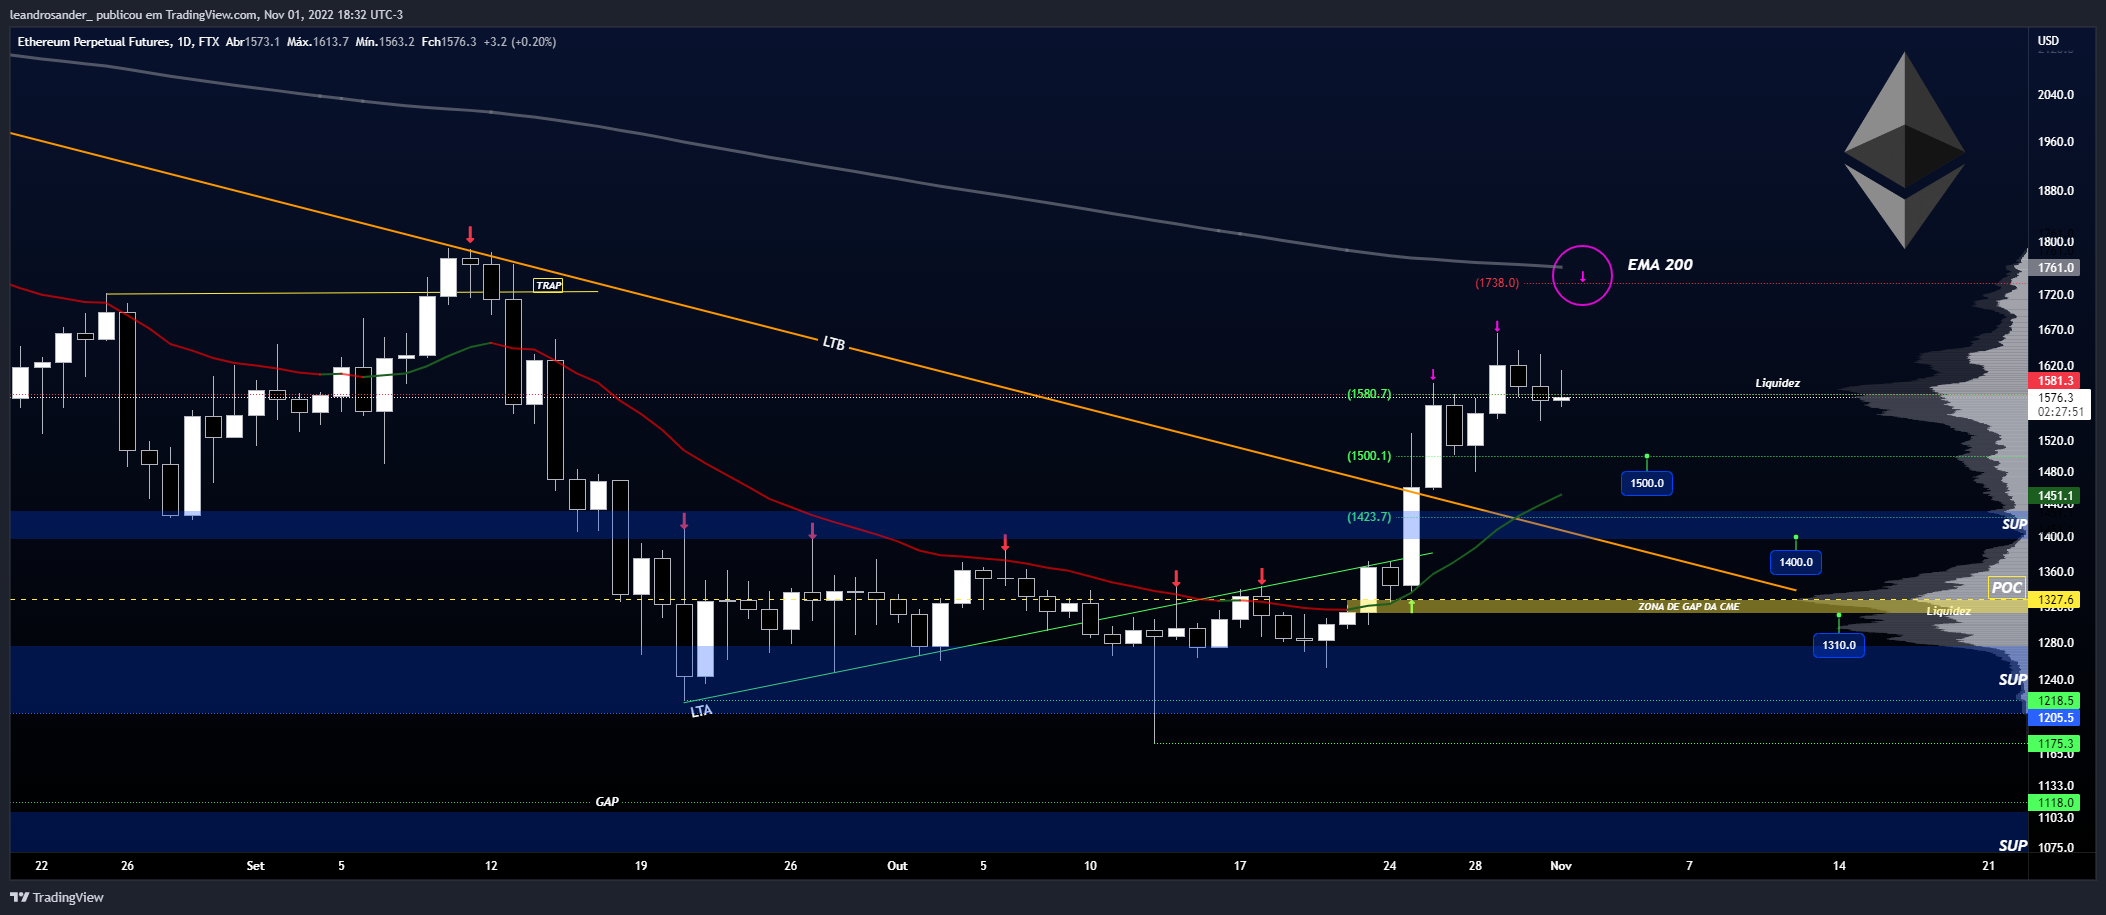Click the POC label on volume profile
Image resolution: width=2106 pixels, height=915 pixels.
pos(2006,588)
